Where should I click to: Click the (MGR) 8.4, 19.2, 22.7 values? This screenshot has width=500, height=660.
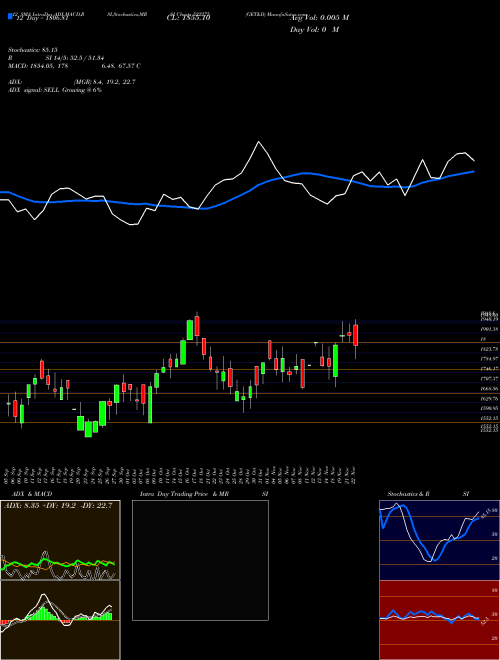(x=104, y=82)
